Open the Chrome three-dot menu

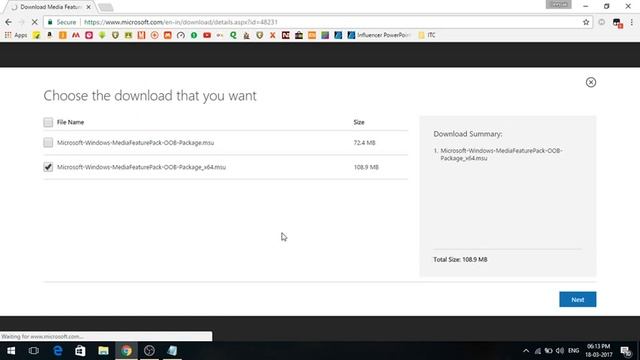pyautogui.click(x=631, y=22)
